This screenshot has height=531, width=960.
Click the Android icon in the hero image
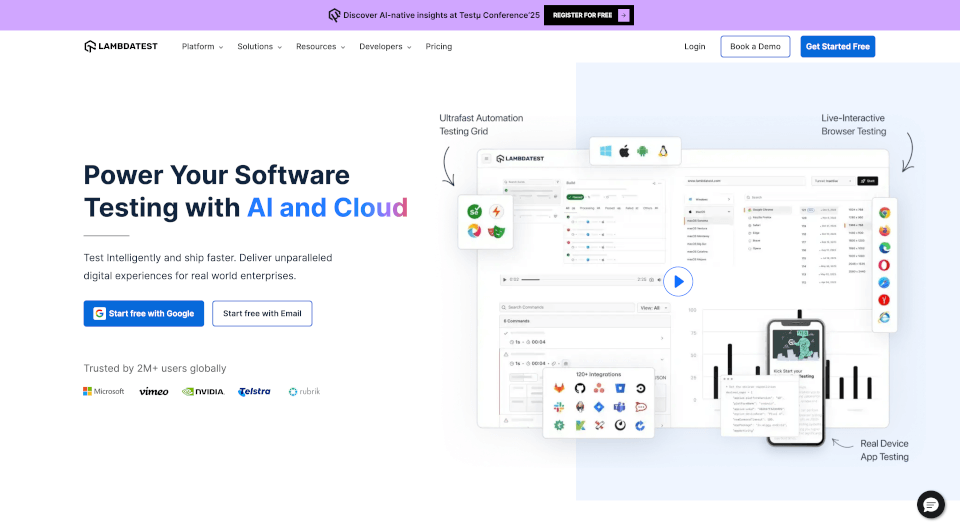pyautogui.click(x=643, y=152)
